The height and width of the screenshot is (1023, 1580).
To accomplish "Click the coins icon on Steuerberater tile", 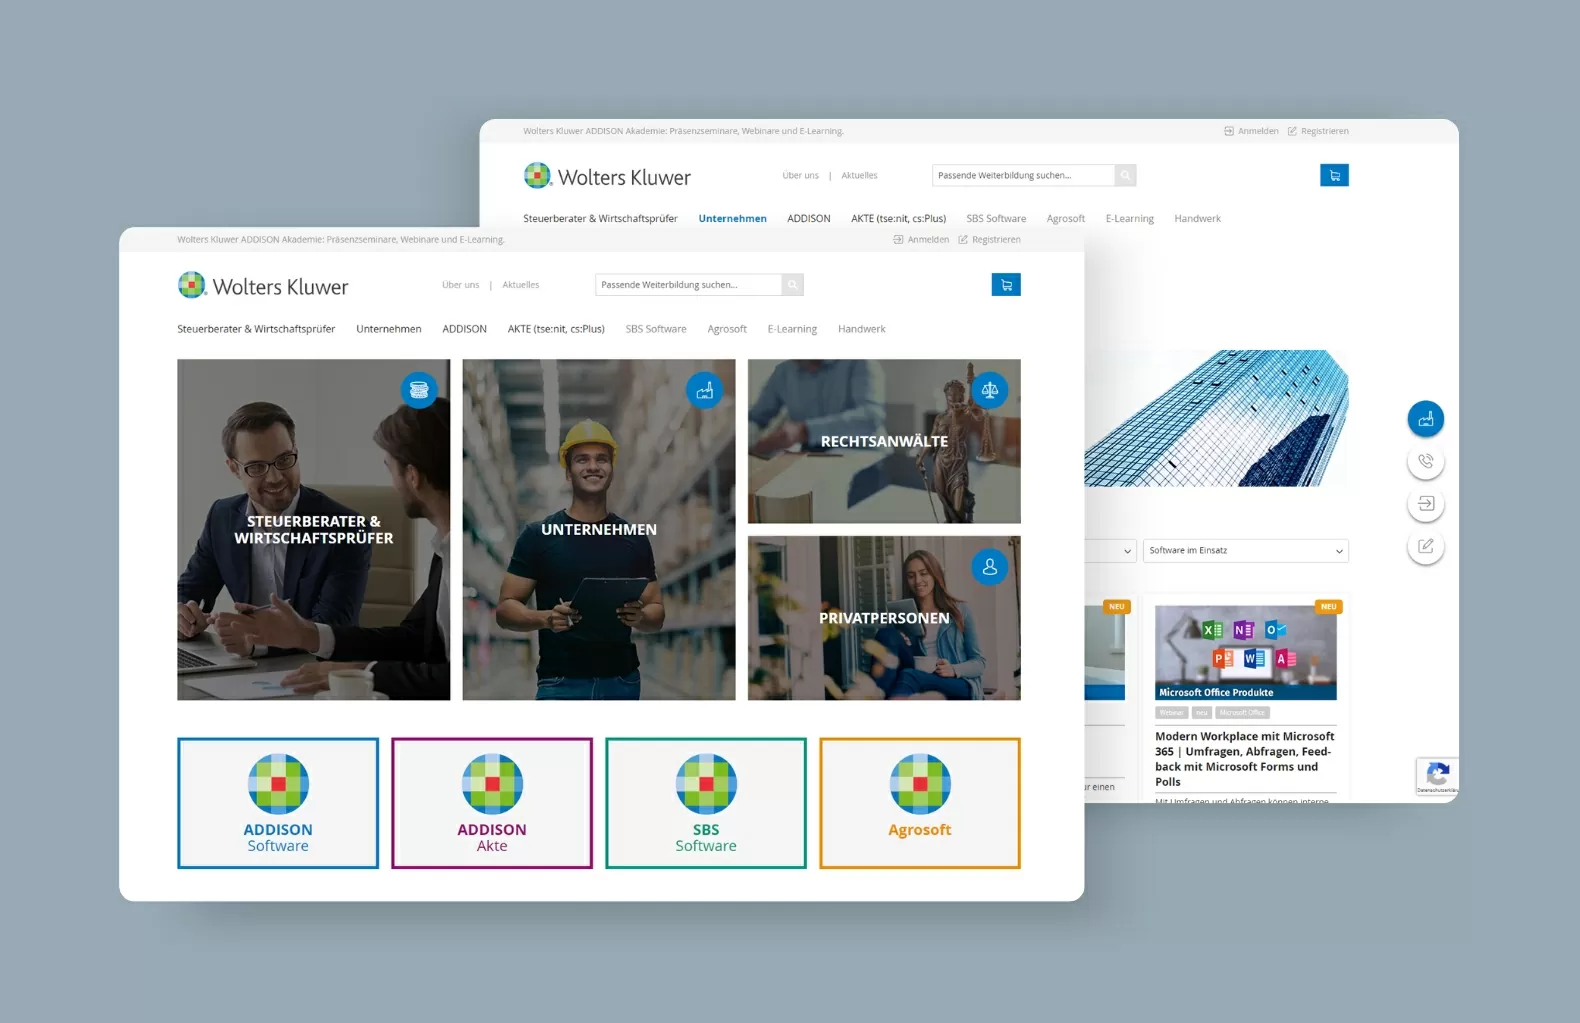I will coord(419,390).
